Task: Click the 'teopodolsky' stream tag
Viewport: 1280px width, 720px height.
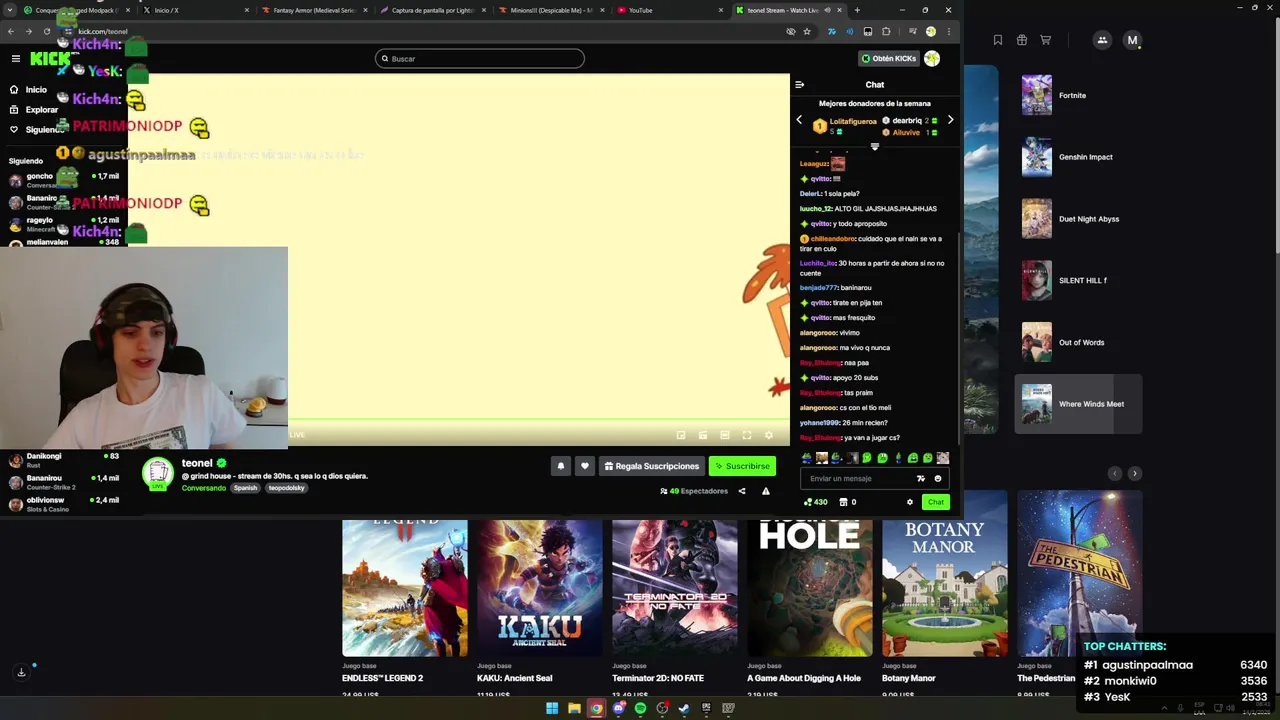Action: (286, 488)
